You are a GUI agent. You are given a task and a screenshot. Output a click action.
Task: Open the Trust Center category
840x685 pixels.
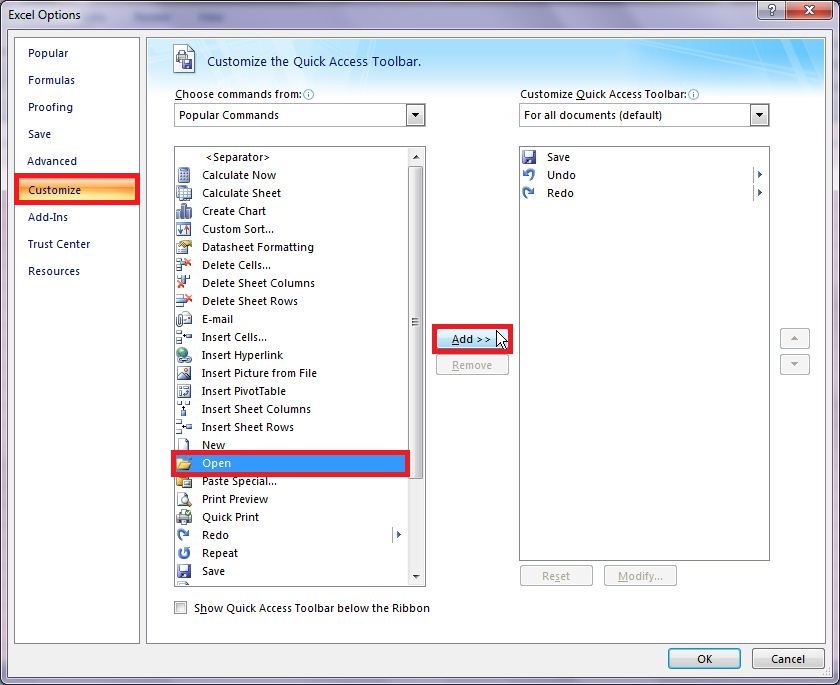coord(59,244)
